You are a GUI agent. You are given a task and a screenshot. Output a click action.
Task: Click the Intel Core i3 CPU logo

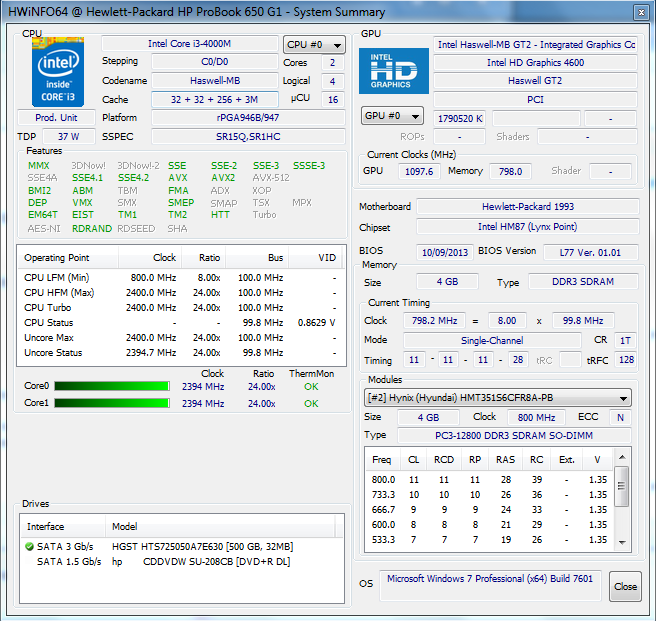pos(58,72)
